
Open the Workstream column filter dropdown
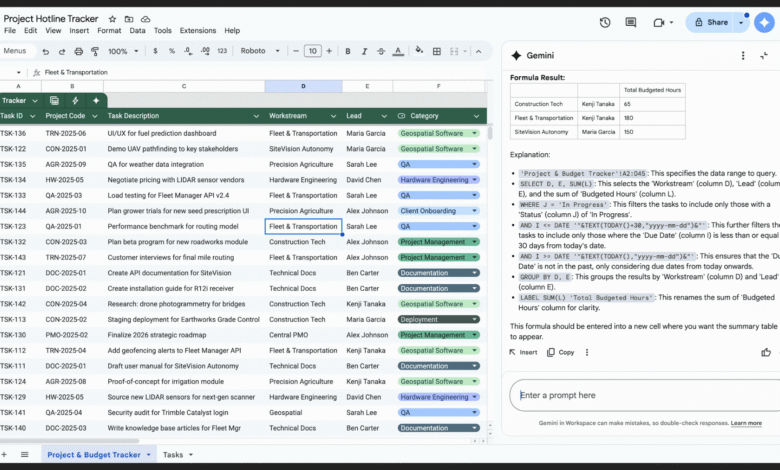[x=333, y=116]
